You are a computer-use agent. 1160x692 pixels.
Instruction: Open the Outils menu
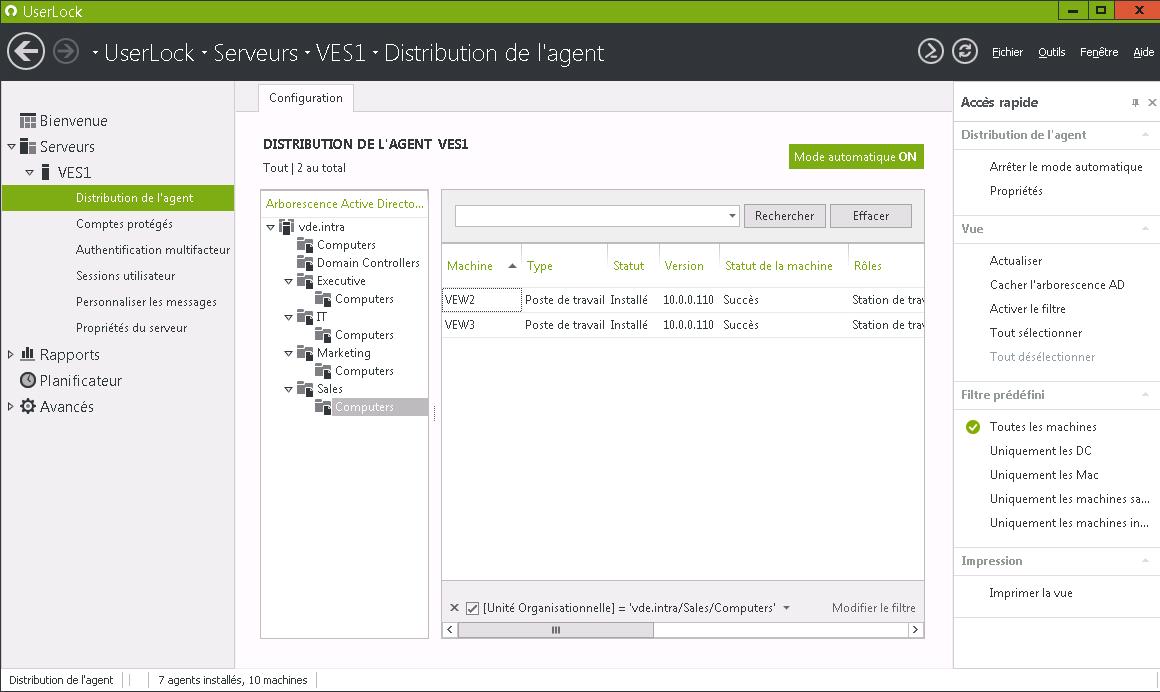coord(1051,52)
